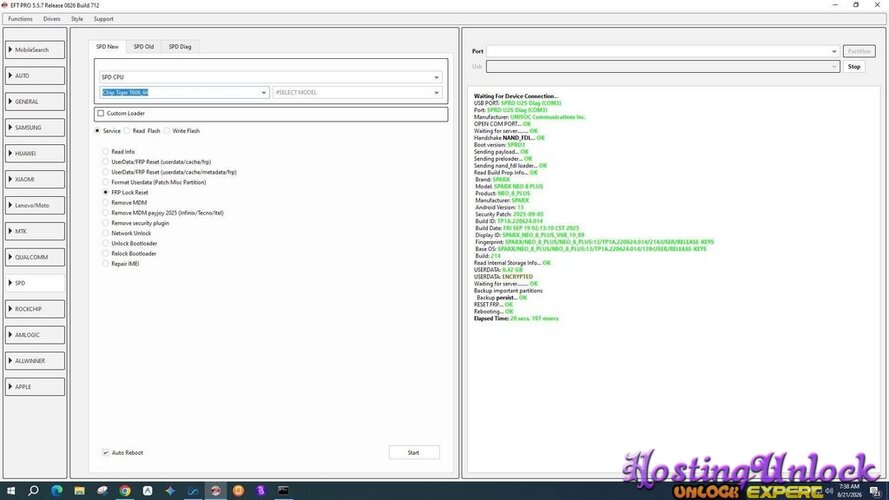The image size is (889, 500).
Task: Select the Unlock Bootloader option
Action: coord(105,243)
